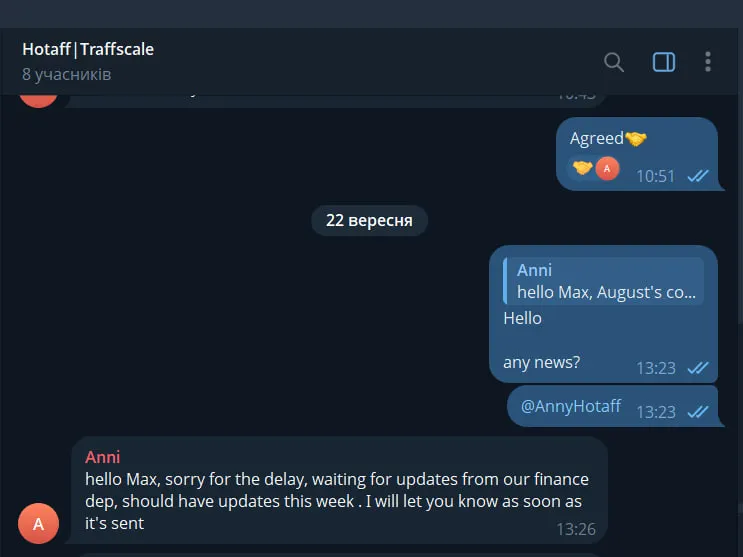Click partially hidden avatar at top left
The width and height of the screenshot is (743, 557).
38,101
